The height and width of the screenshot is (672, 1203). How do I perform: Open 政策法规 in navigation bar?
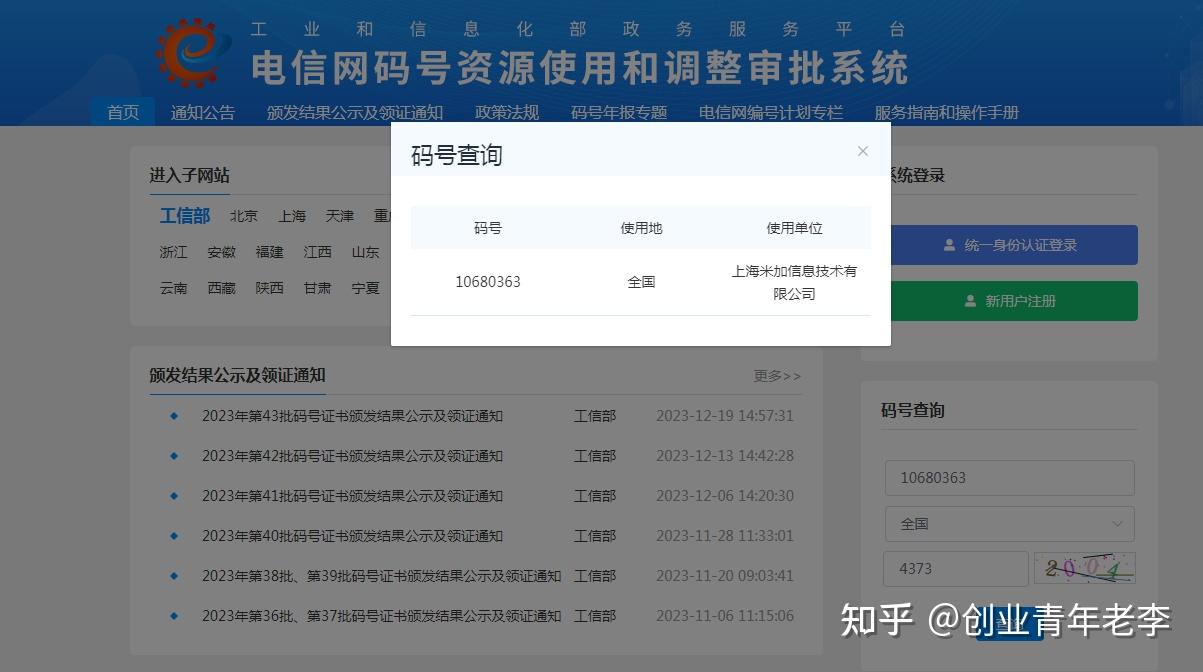[506, 112]
